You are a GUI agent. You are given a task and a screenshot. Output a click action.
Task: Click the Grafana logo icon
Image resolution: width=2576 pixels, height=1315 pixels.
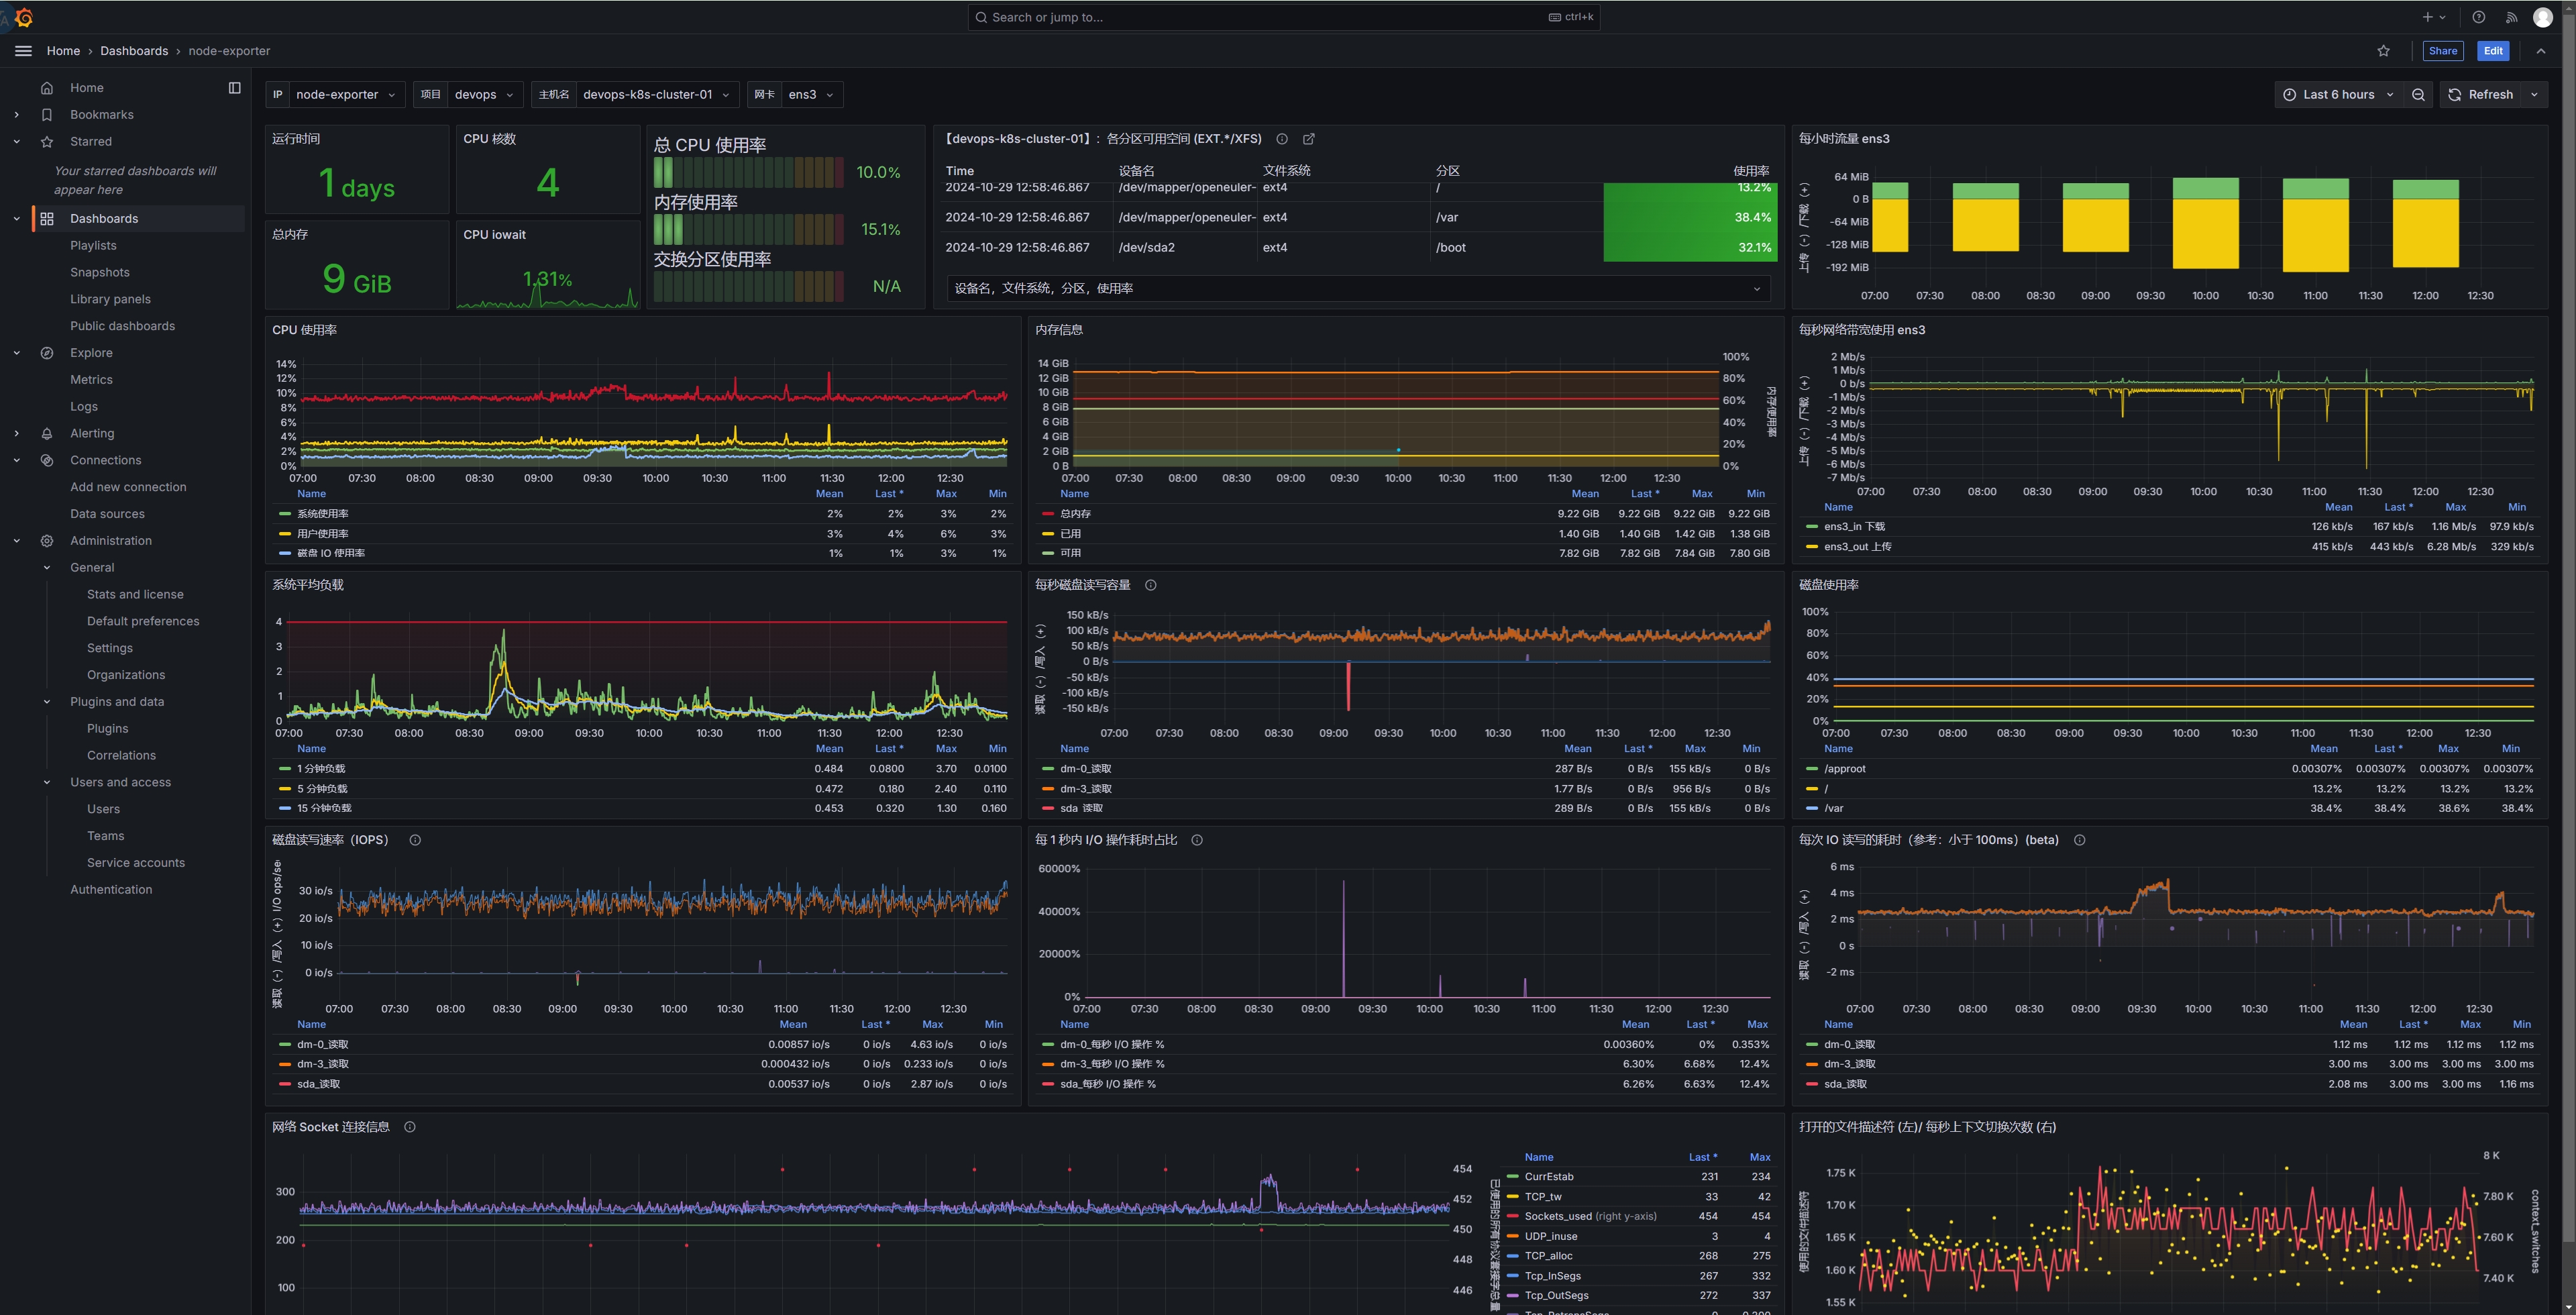click(24, 17)
